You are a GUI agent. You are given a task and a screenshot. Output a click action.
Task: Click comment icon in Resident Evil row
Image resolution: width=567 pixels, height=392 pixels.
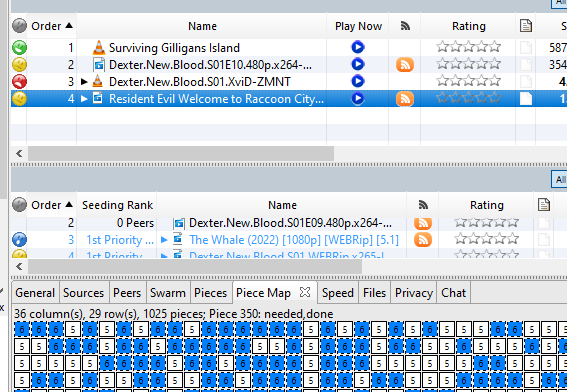click(x=526, y=98)
